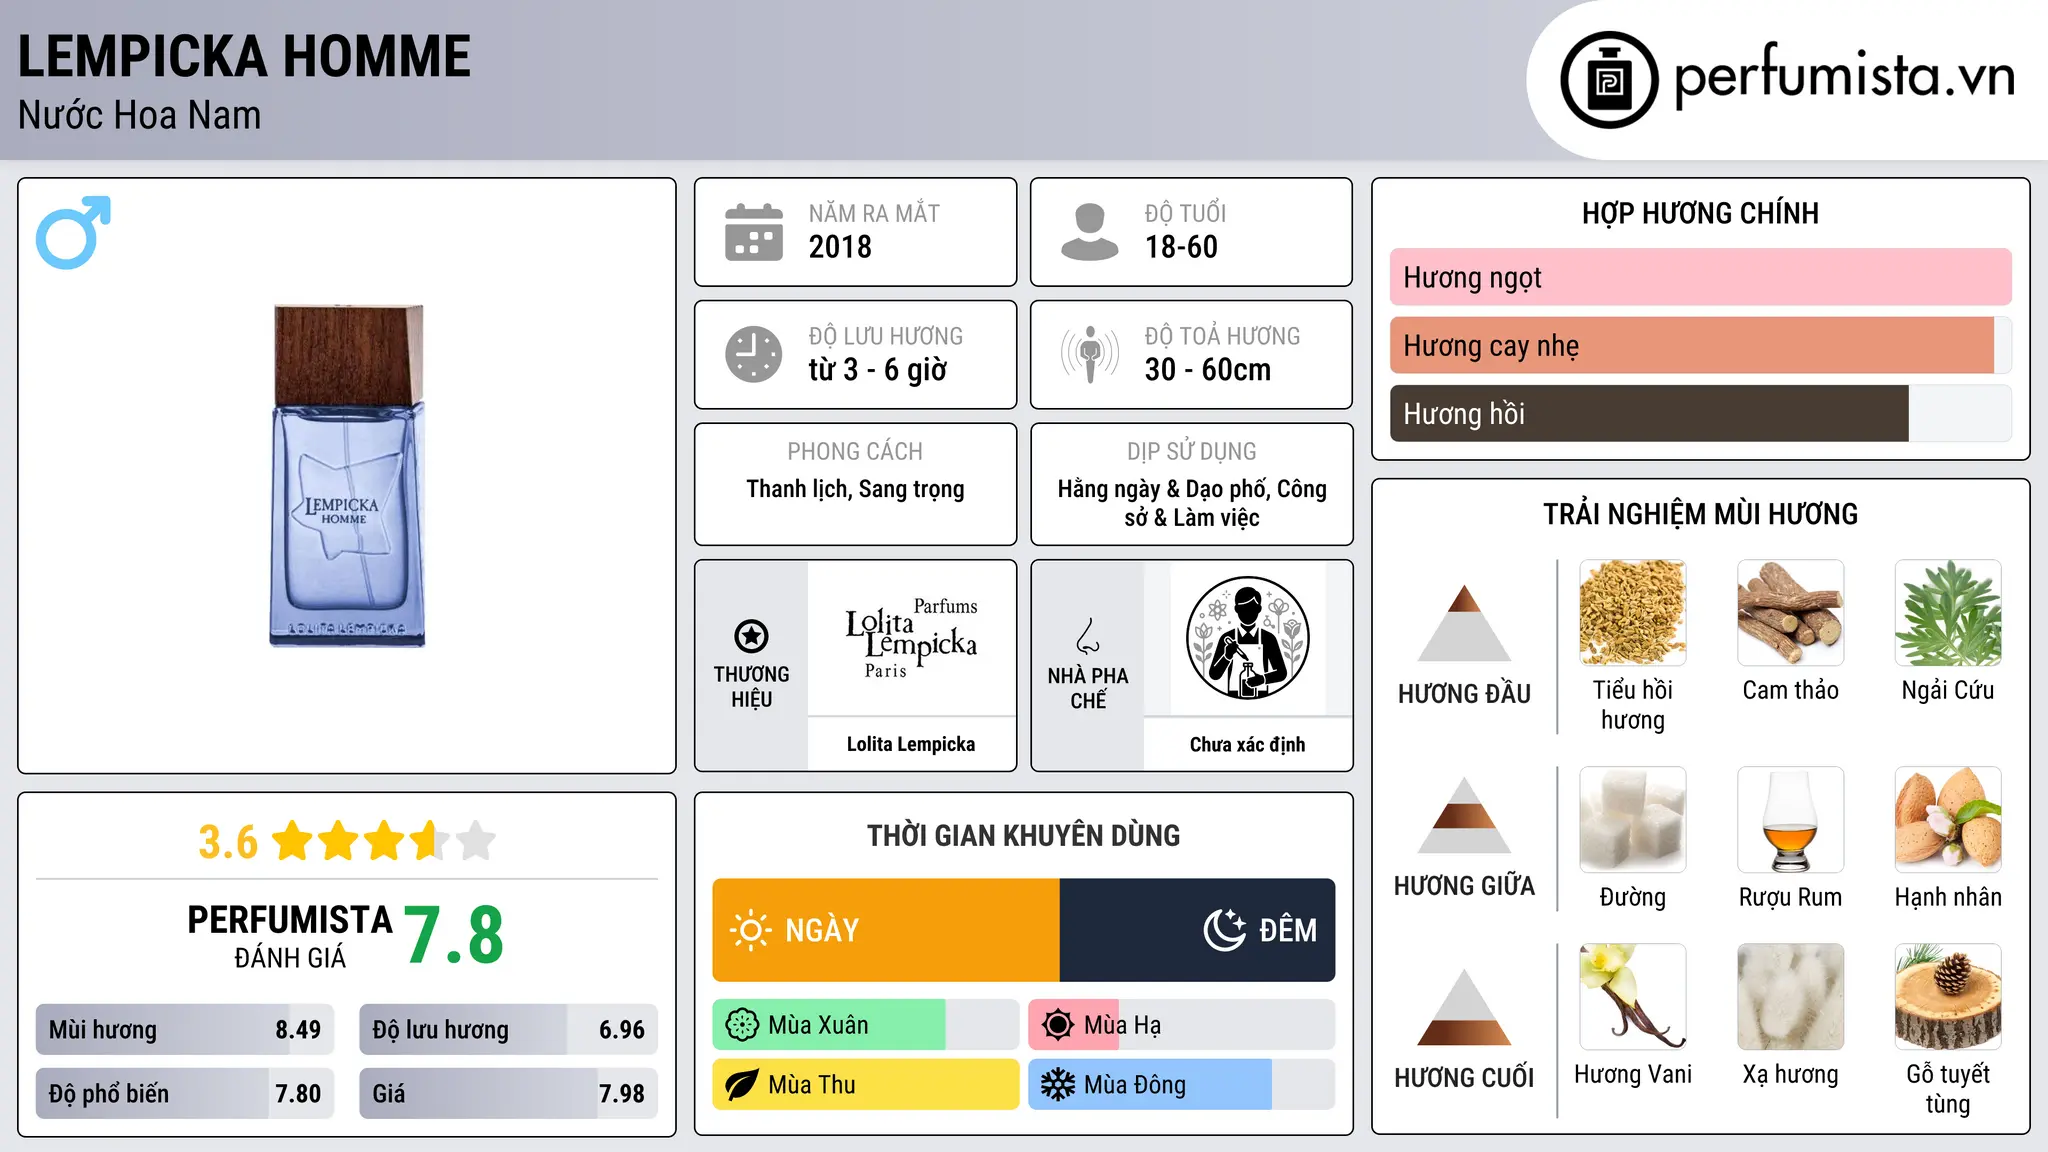This screenshot has height=1152, width=2048.
Task: Click the leaf icon for Mùa Thu
Action: pyautogui.click(x=742, y=1085)
